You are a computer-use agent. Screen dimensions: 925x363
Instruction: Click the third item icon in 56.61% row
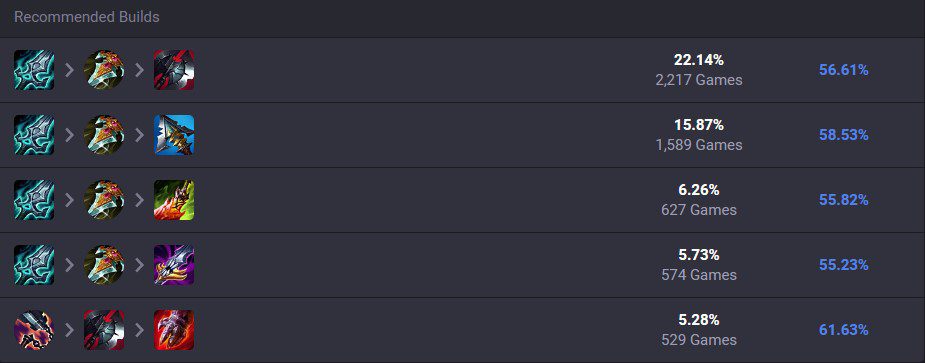pyautogui.click(x=174, y=70)
